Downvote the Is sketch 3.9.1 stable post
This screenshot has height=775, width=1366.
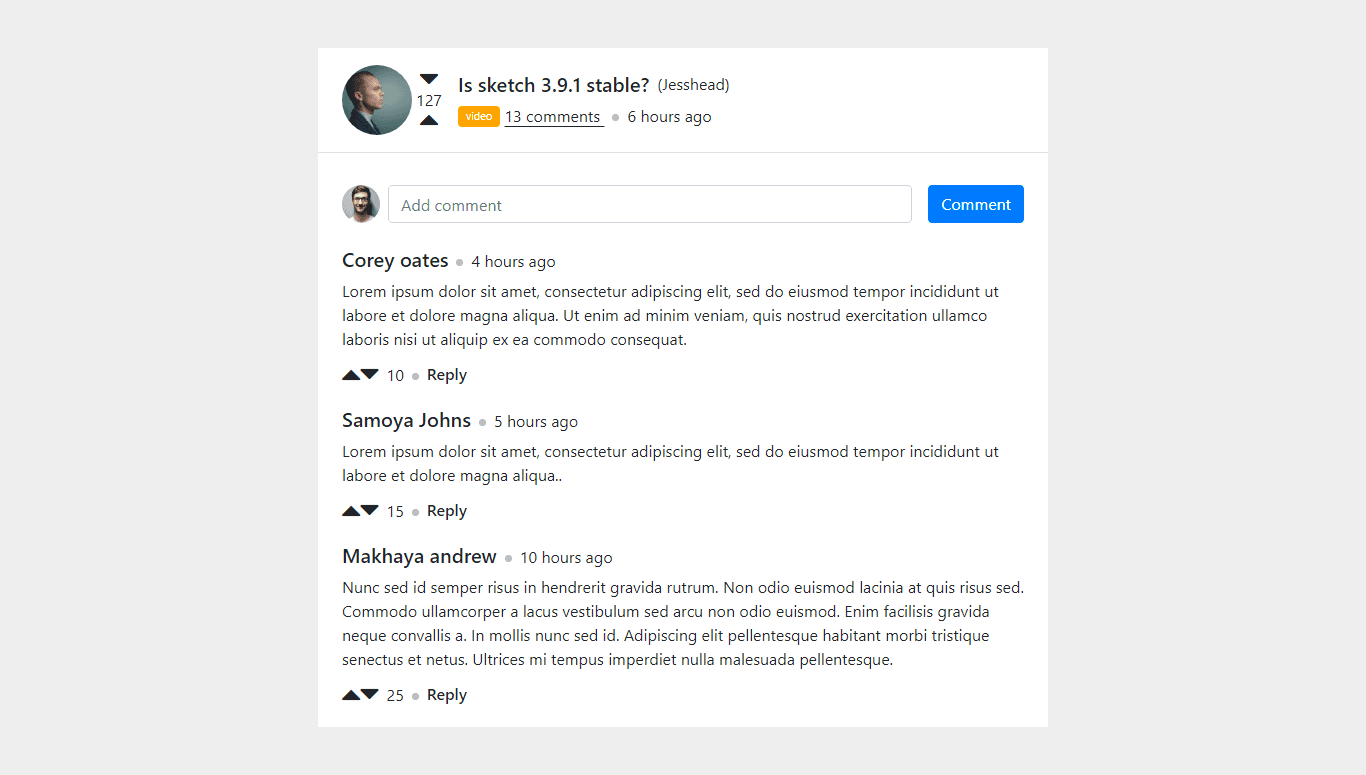point(429,77)
